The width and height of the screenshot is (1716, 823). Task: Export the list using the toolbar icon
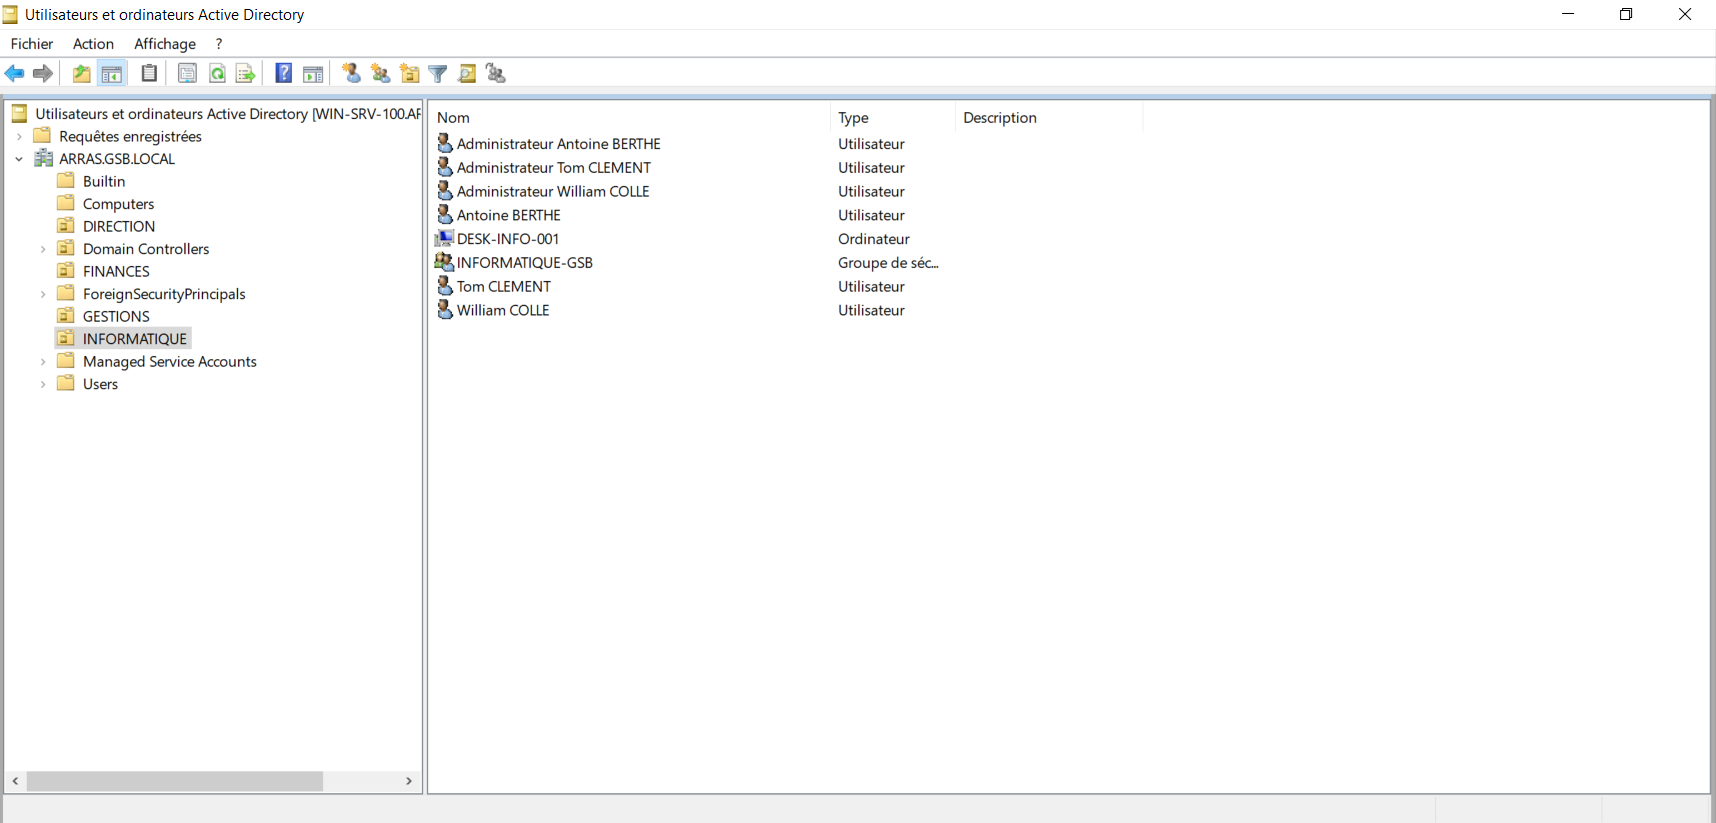pyautogui.click(x=246, y=73)
